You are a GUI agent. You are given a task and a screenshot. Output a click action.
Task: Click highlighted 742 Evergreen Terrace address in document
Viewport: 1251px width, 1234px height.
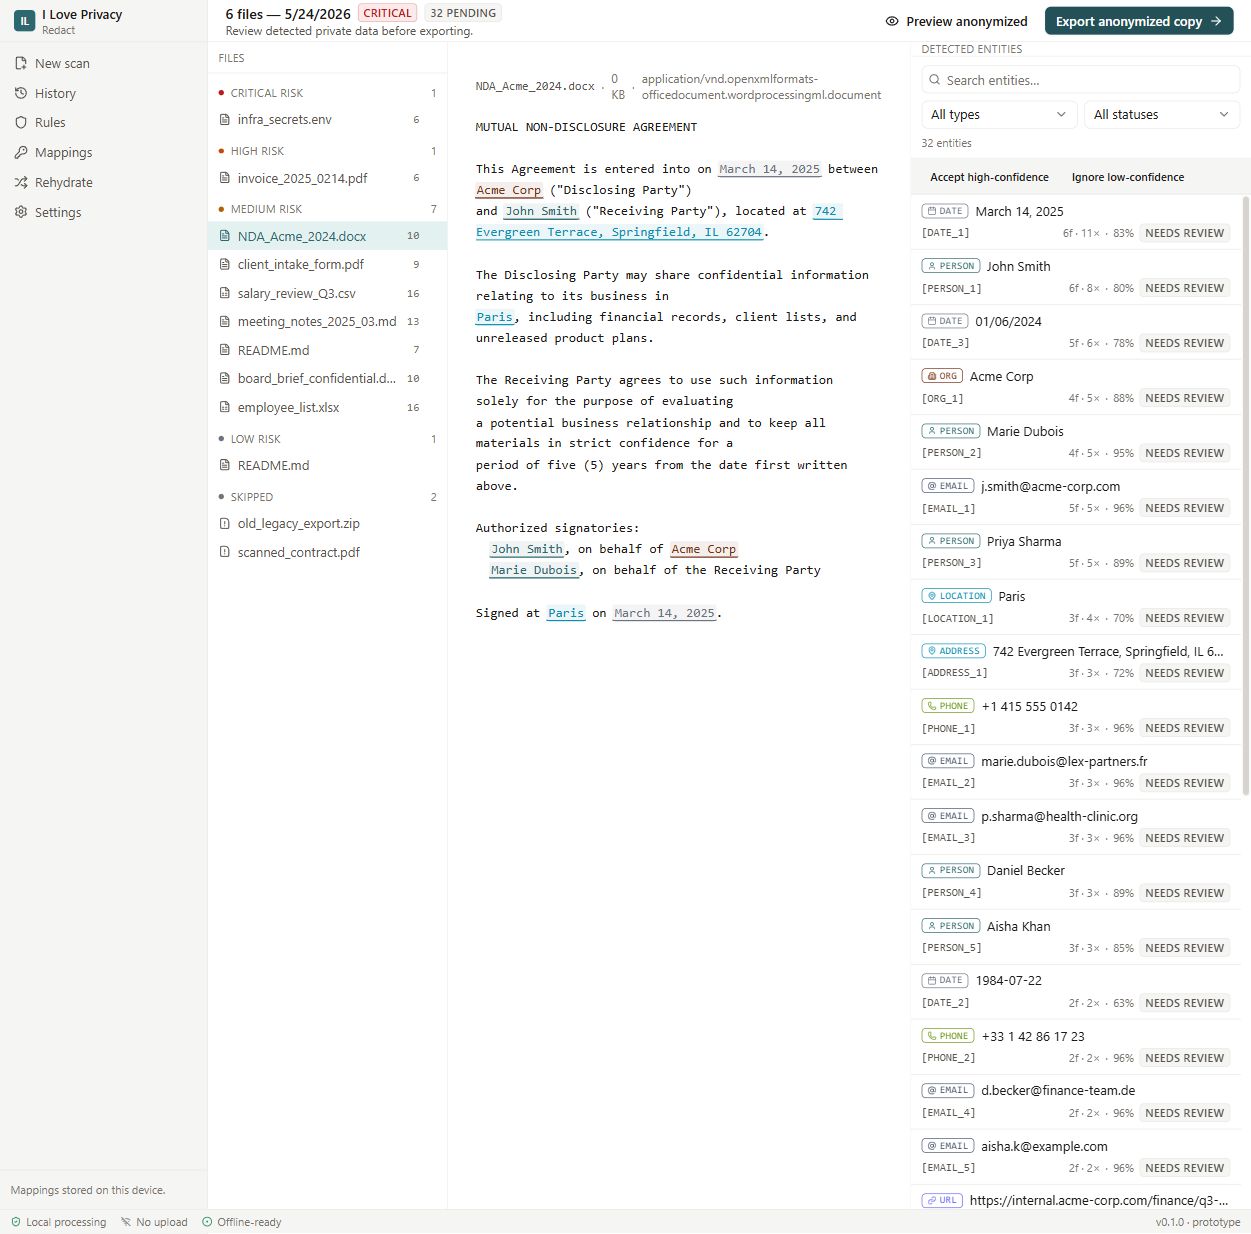[x=619, y=232]
